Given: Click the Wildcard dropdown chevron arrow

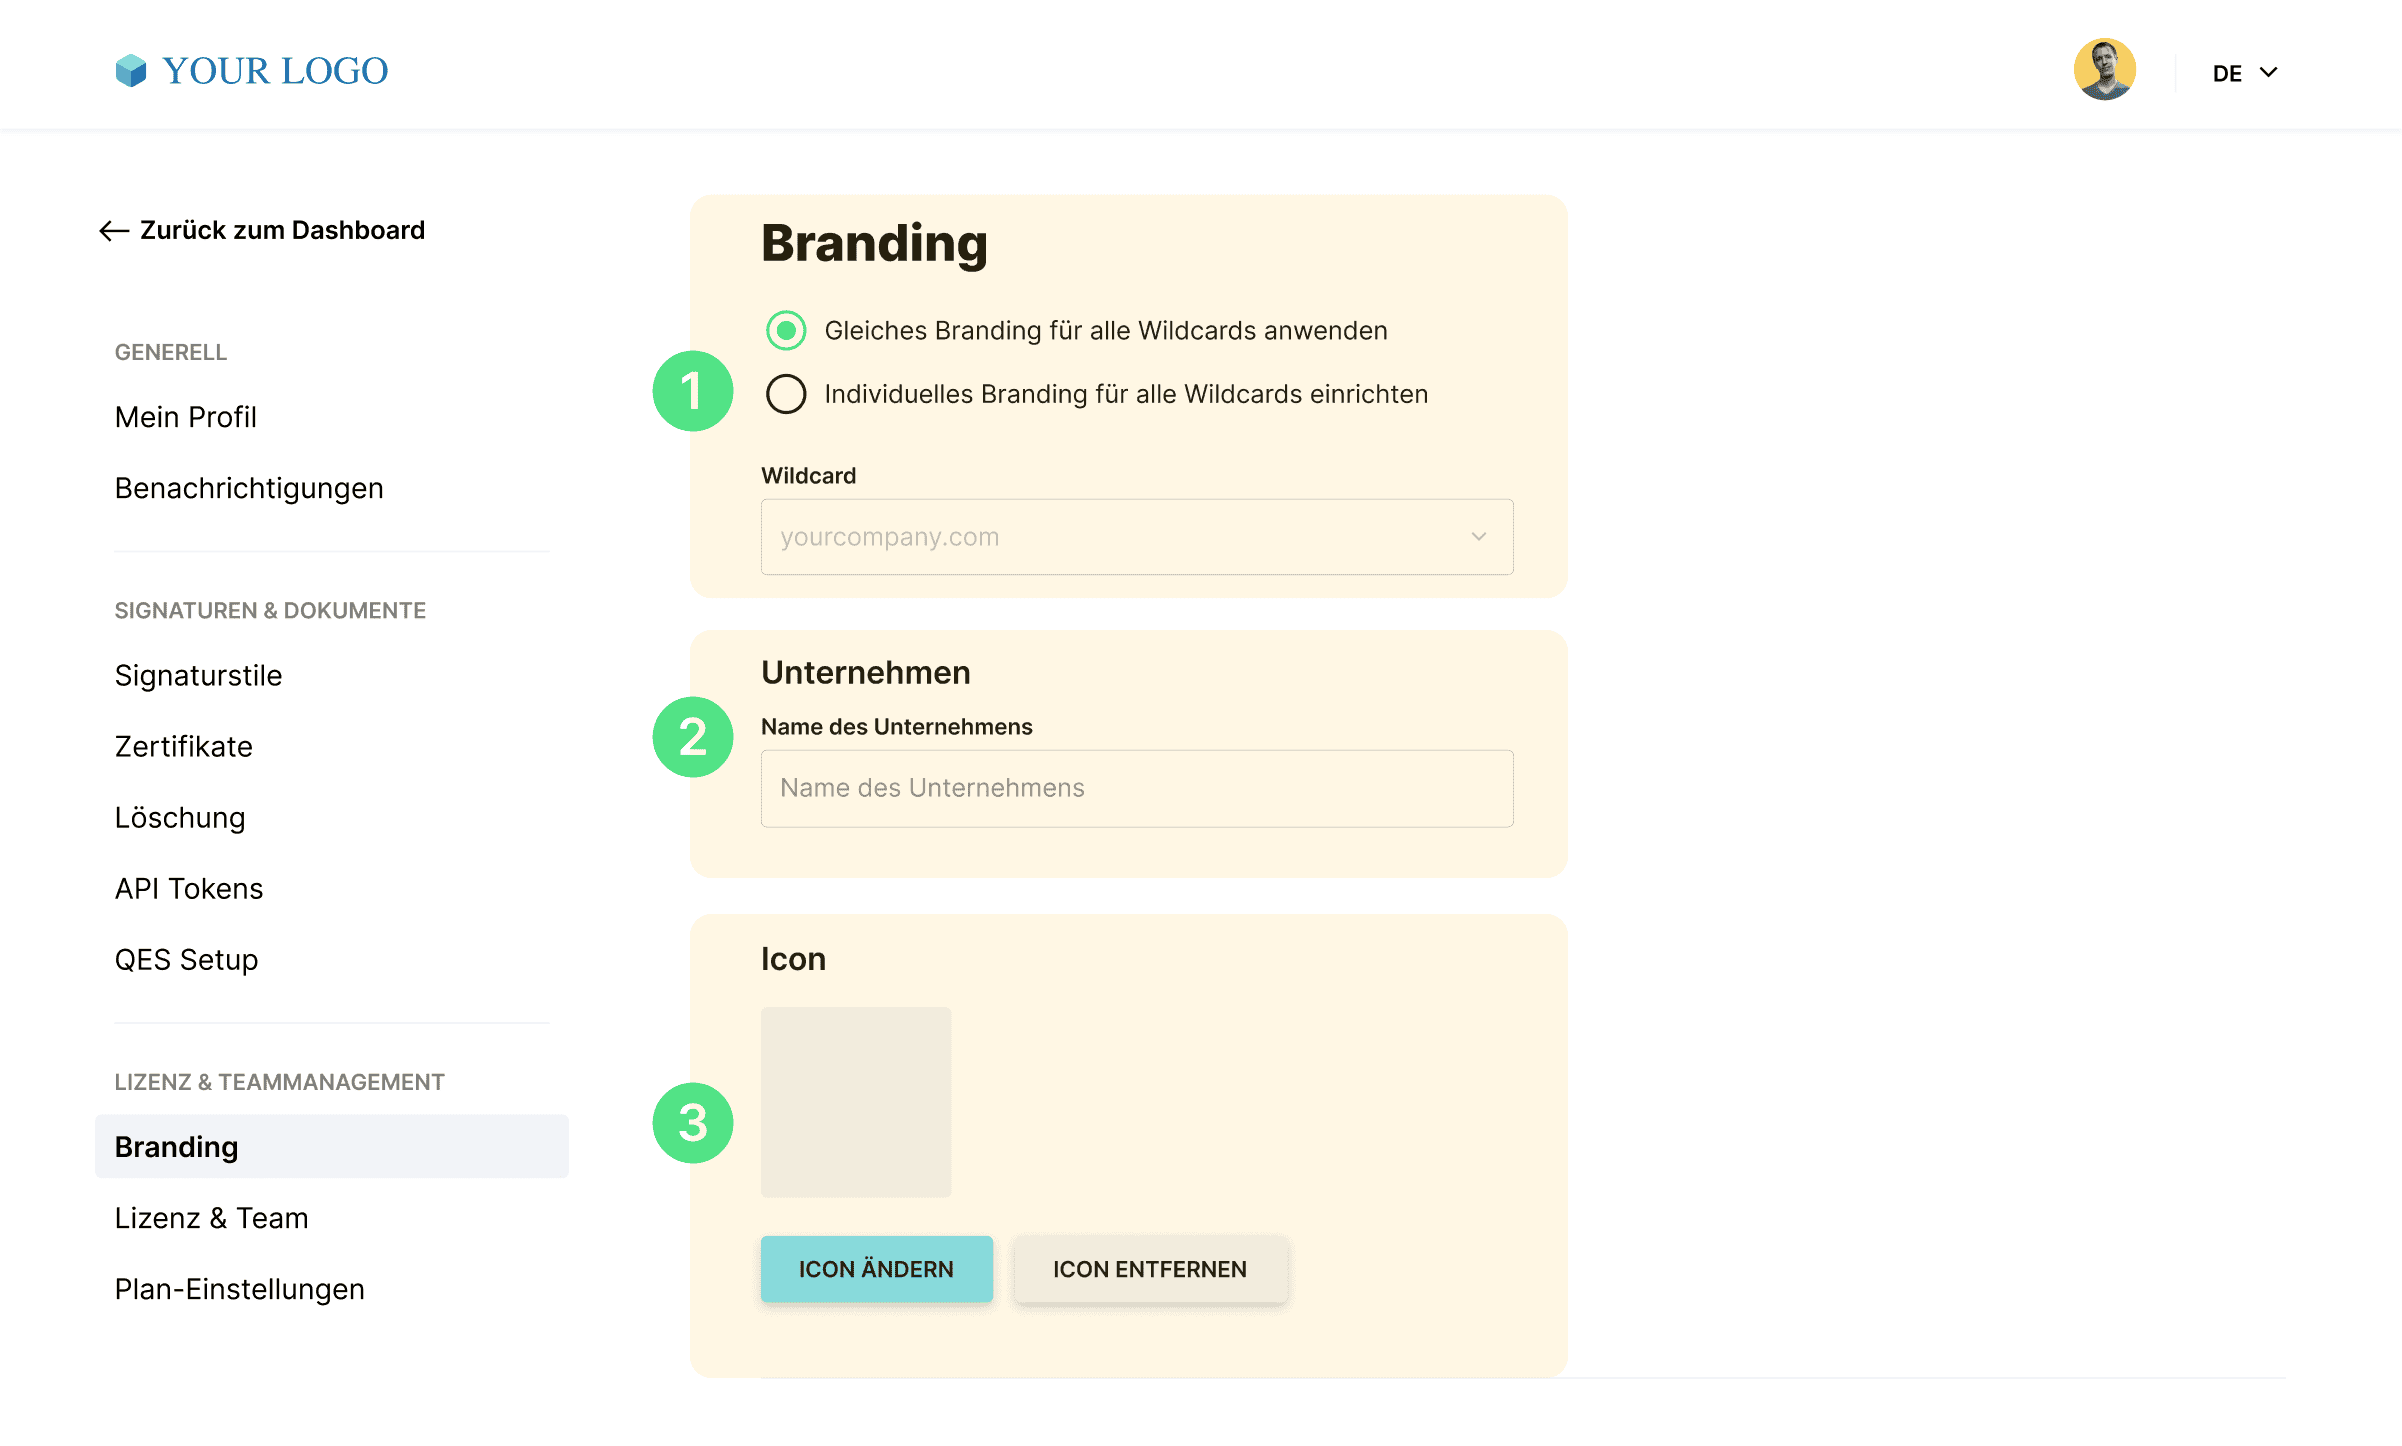Looking at the screenshot, I should [1479, 537].
